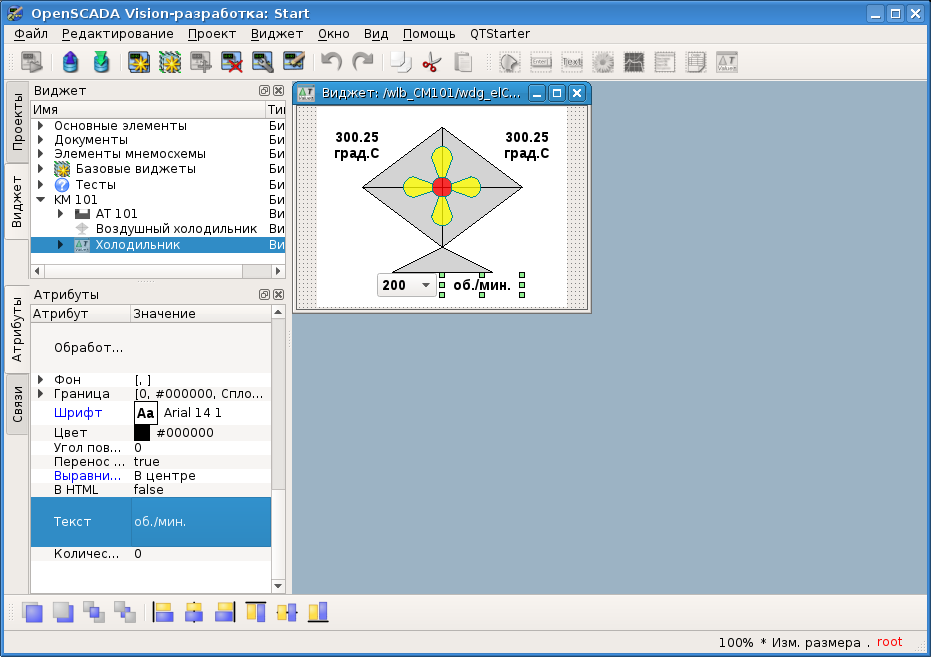Viewport: 931px width, 657px height.
Task: Click the Текст attribute value field
Action: (200, 522)
